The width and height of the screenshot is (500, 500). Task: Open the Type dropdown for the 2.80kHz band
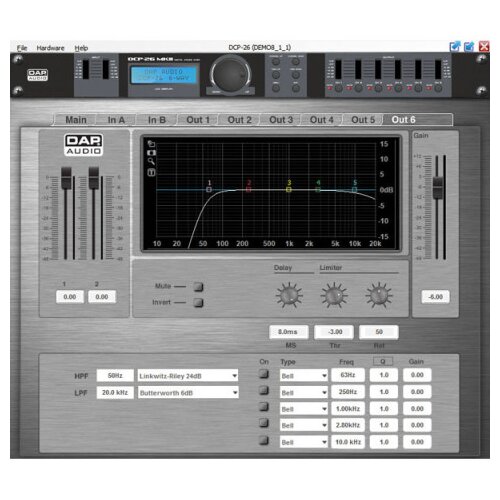point(304,425)
